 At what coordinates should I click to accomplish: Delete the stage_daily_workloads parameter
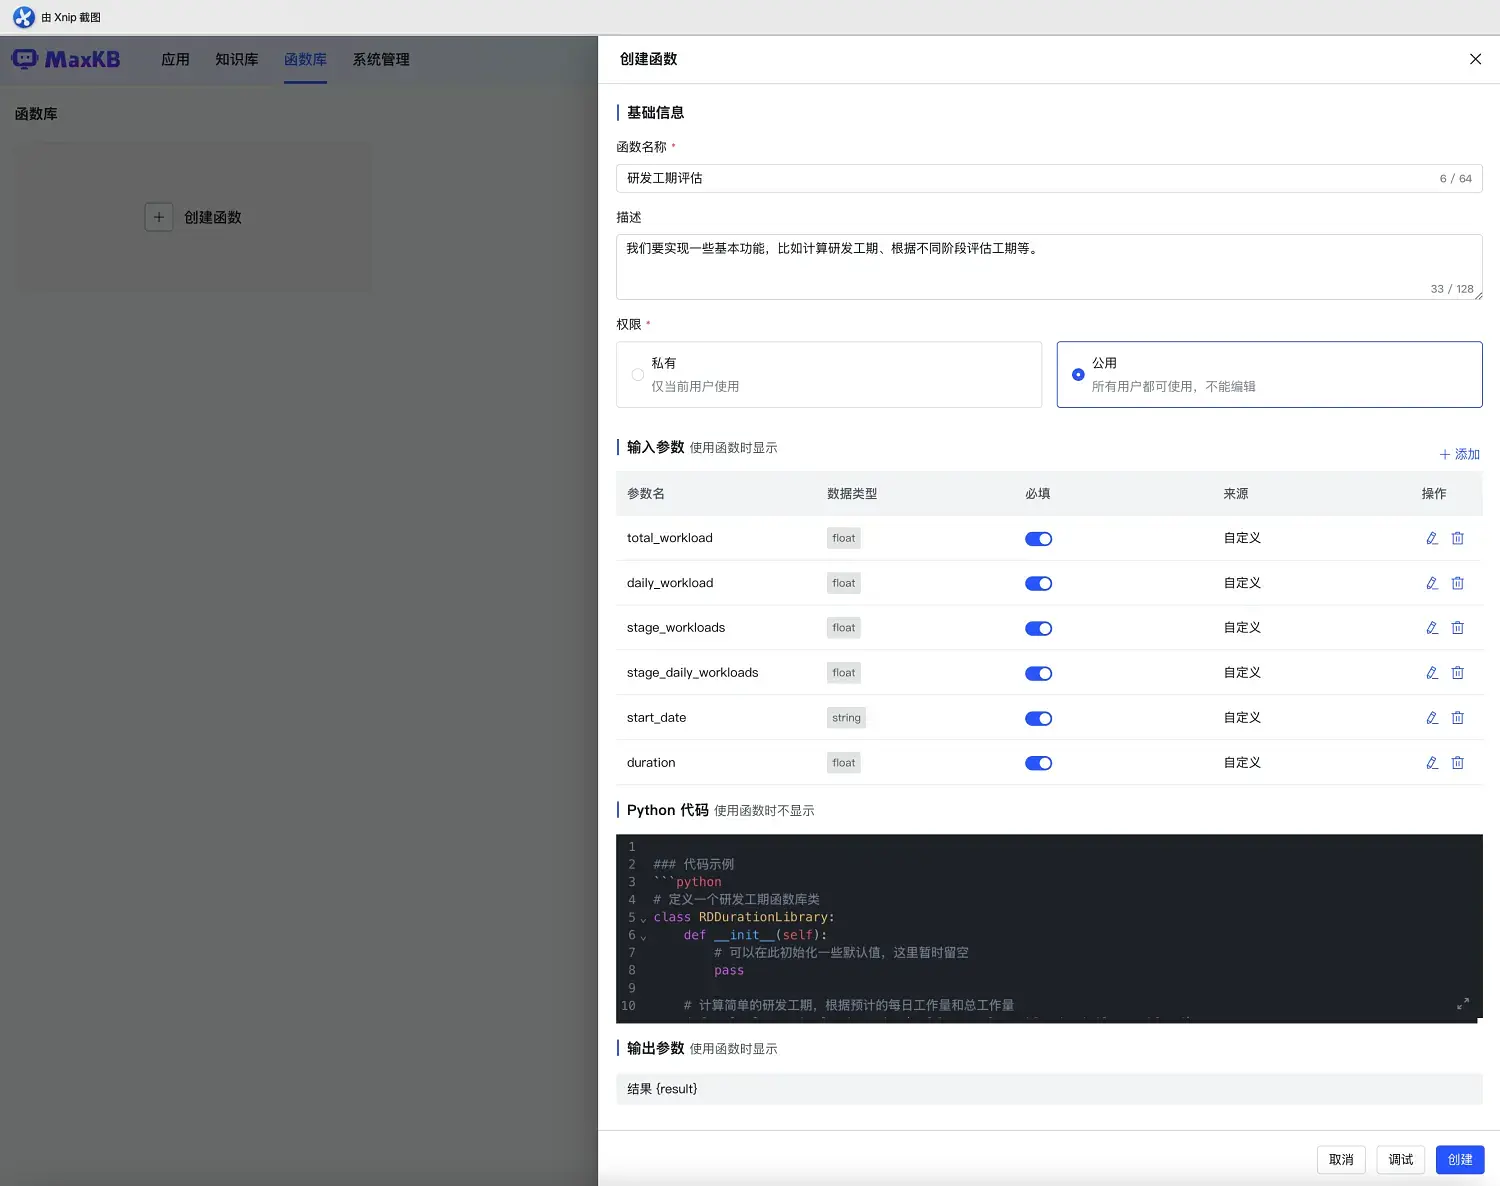tap(1457, 673)
